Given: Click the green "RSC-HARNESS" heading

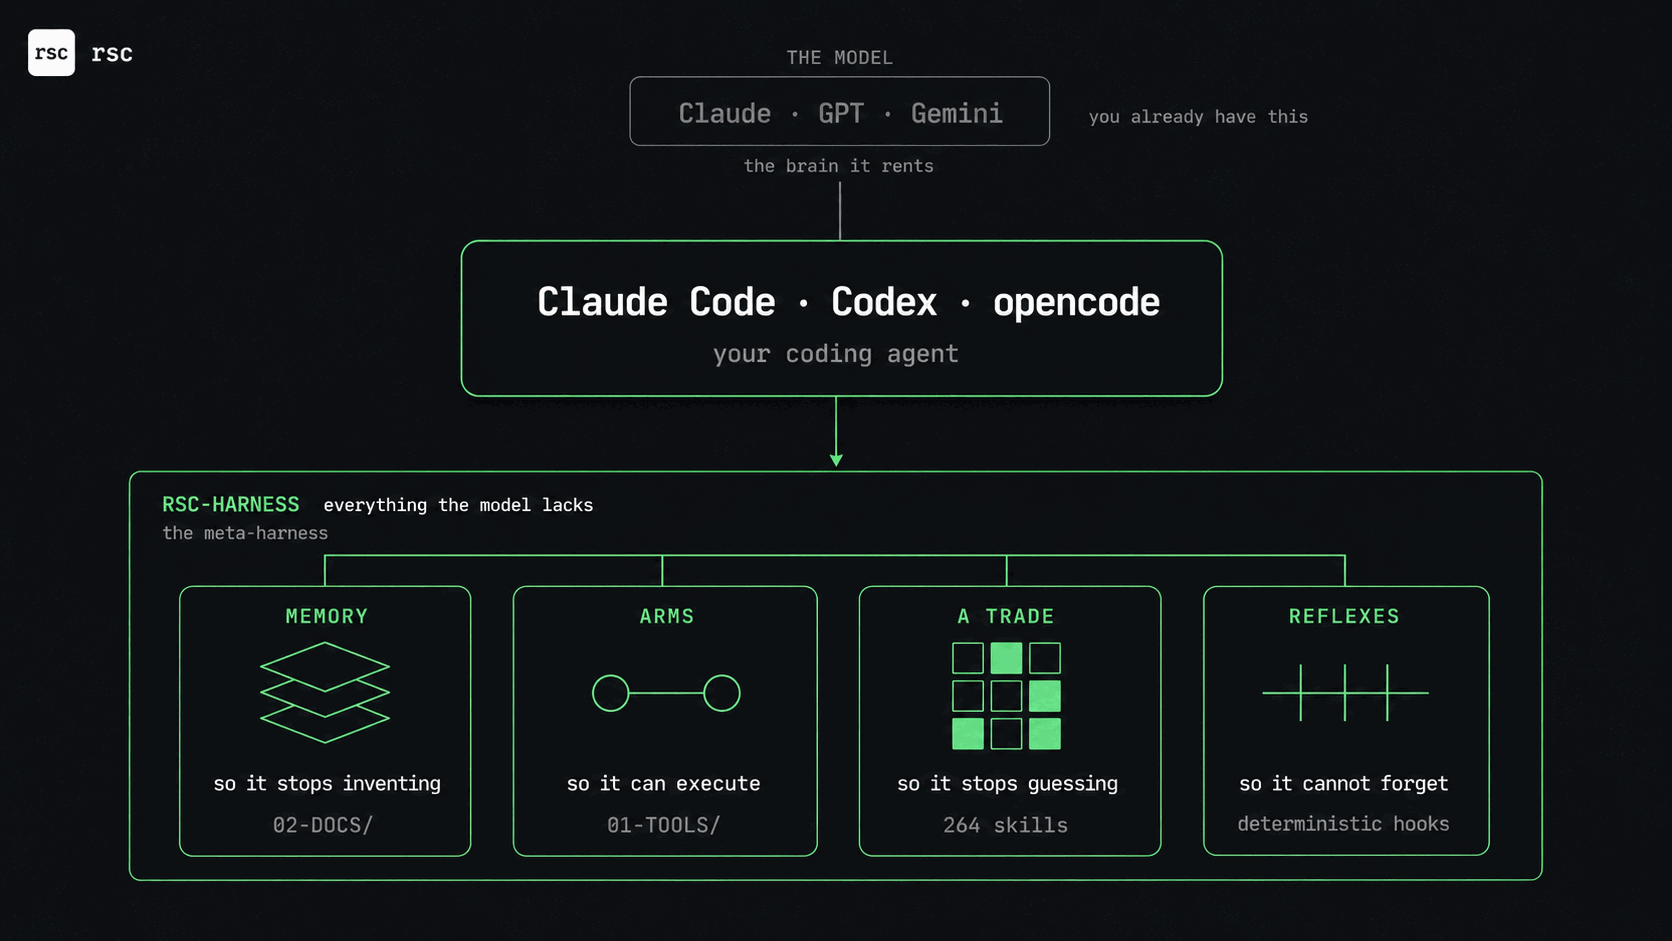Looking at the screenshot, I should point(231,505).
